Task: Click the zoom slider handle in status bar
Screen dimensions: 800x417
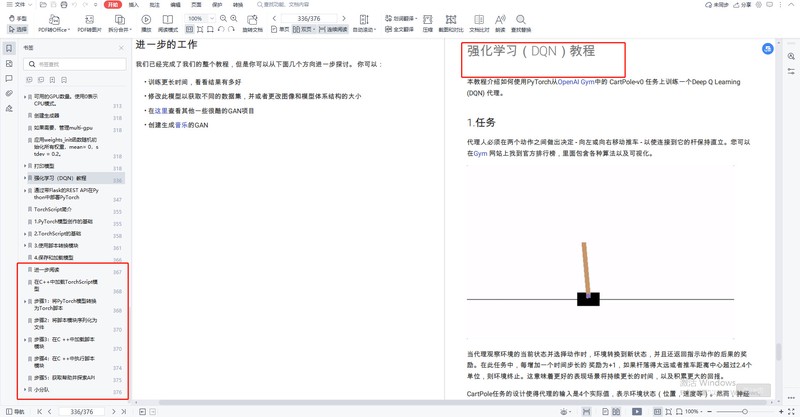Action: (x=745, y=411)
